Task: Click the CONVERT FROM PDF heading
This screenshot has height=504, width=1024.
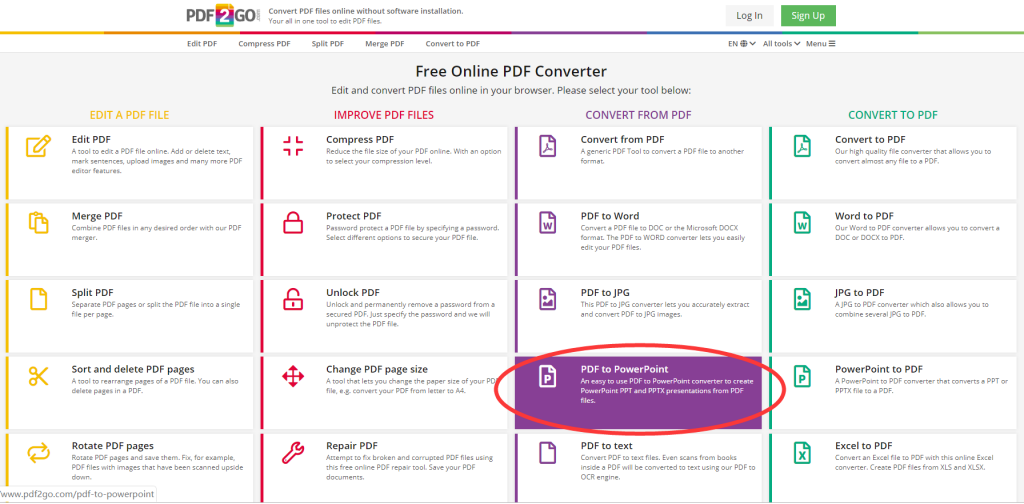Action: tap(638, 115)
